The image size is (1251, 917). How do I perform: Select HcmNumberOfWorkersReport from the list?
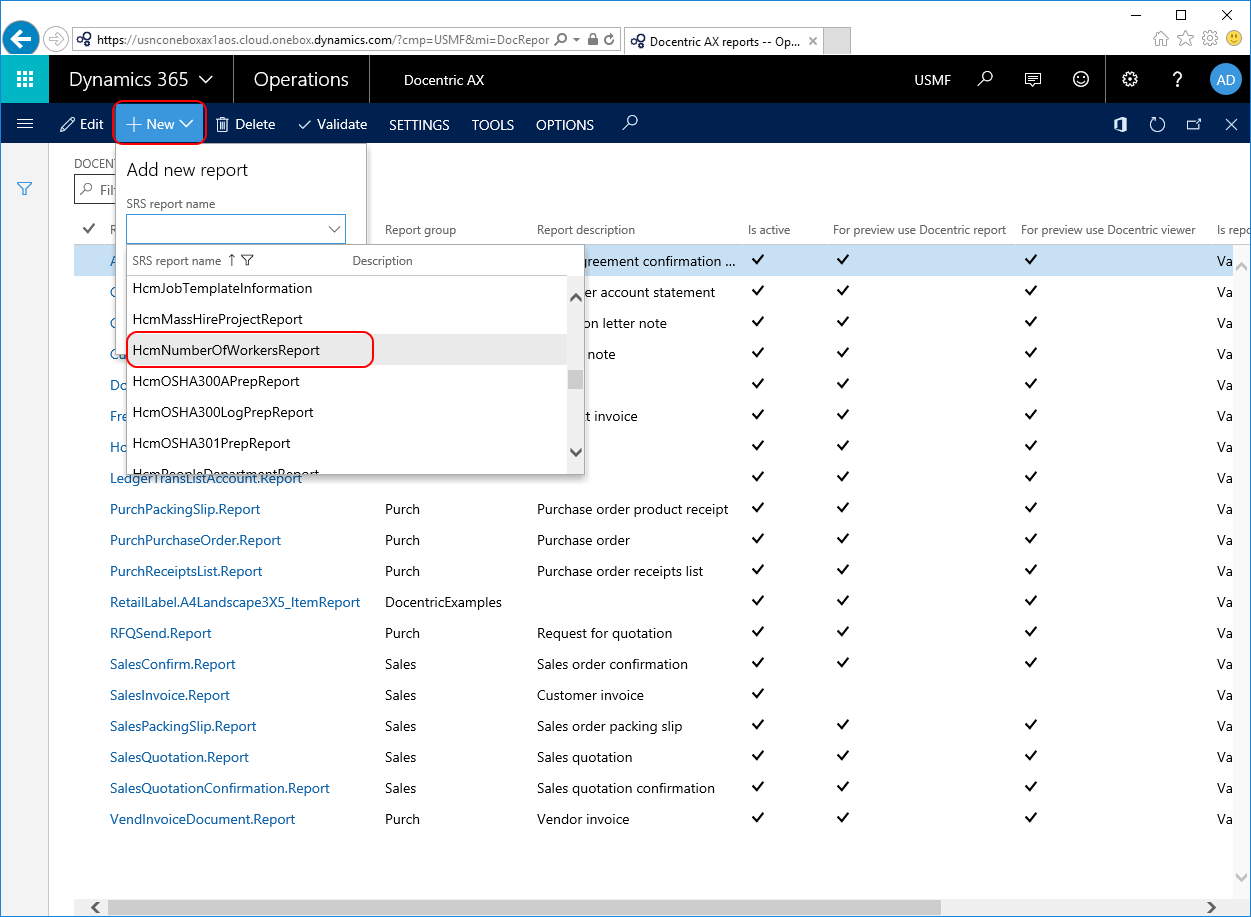[347, 350]
